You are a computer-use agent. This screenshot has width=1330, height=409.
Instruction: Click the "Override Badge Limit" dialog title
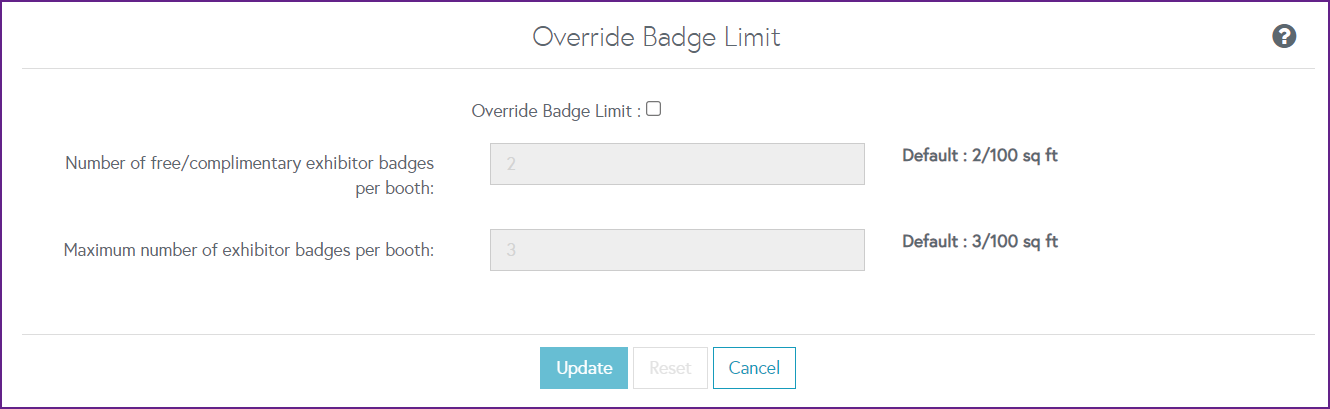click(656, 37)
